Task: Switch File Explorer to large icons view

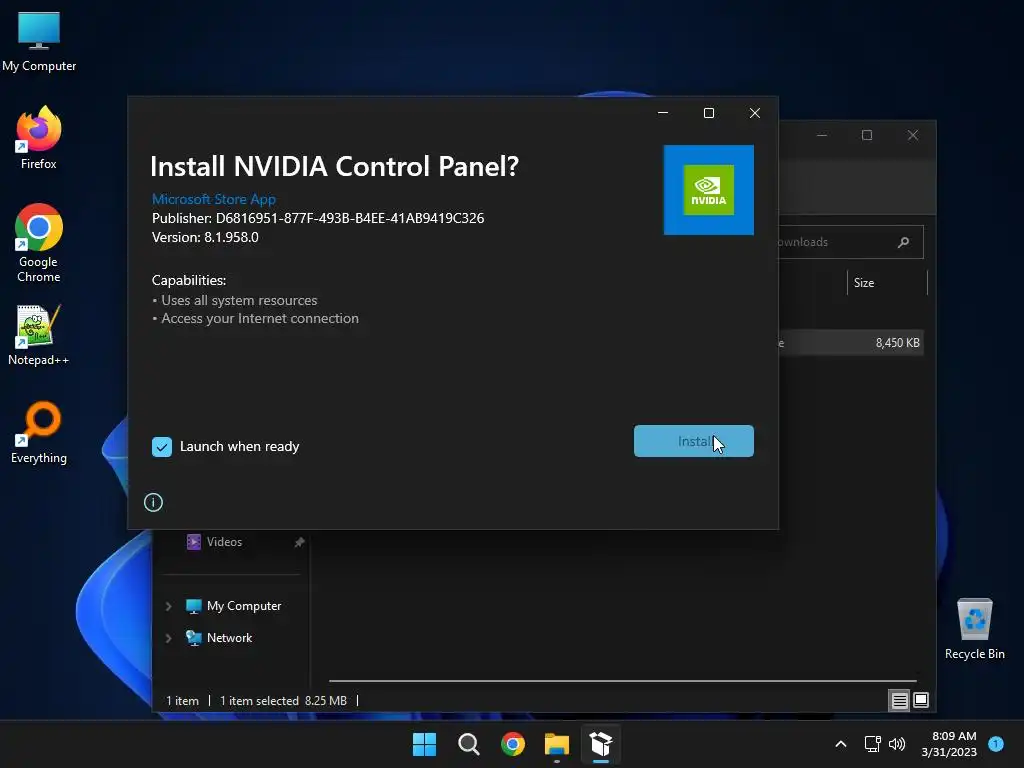Action: tap(921, 701)
